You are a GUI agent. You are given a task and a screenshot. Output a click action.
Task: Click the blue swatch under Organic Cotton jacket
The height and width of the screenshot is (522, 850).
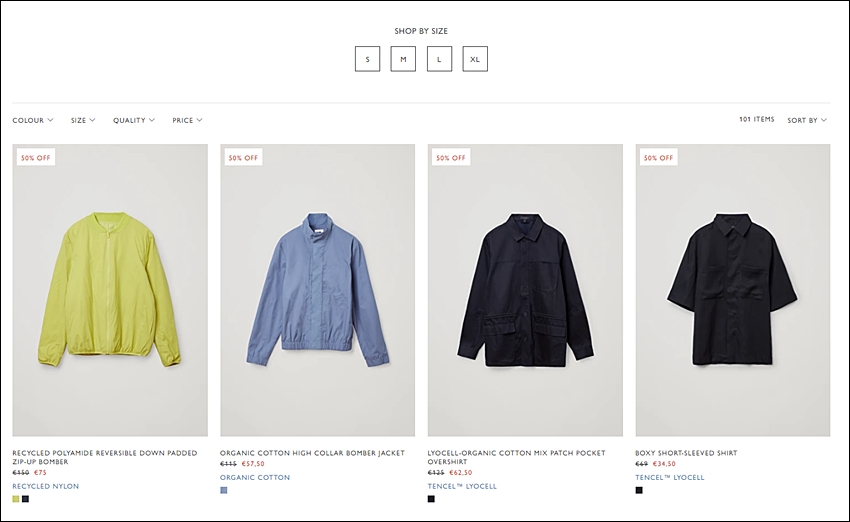(x=223, y=490)
